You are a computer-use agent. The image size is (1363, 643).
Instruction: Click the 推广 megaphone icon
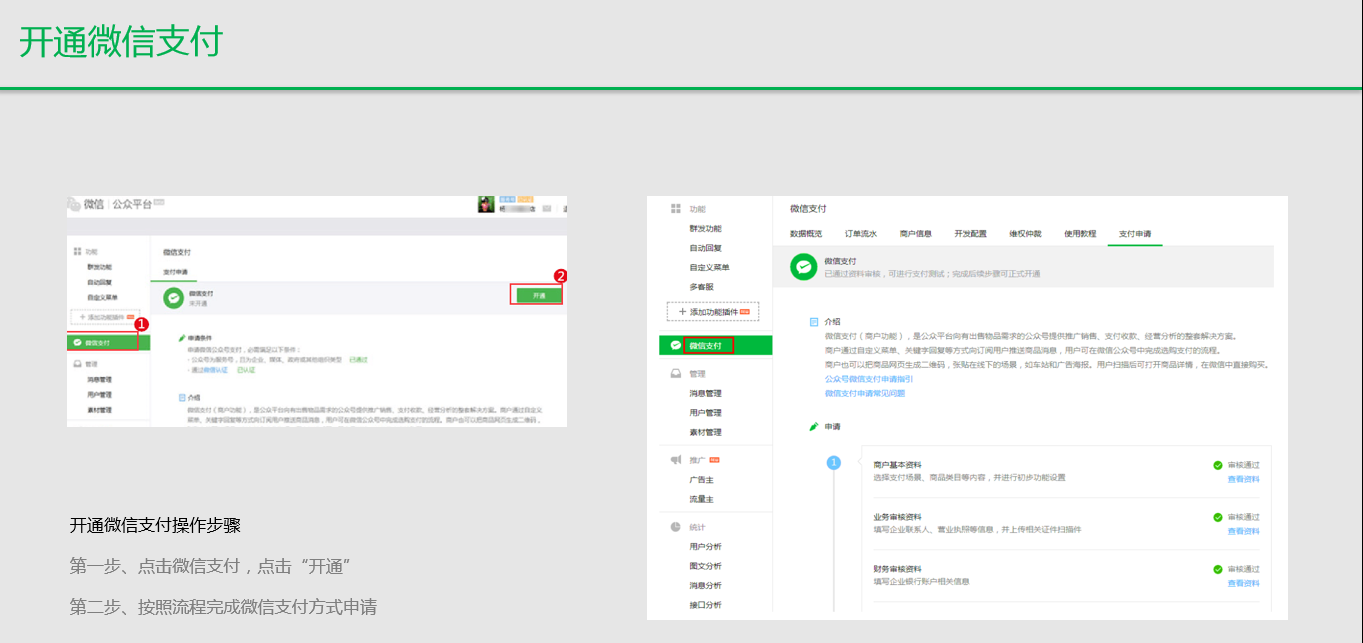(676, 460)
